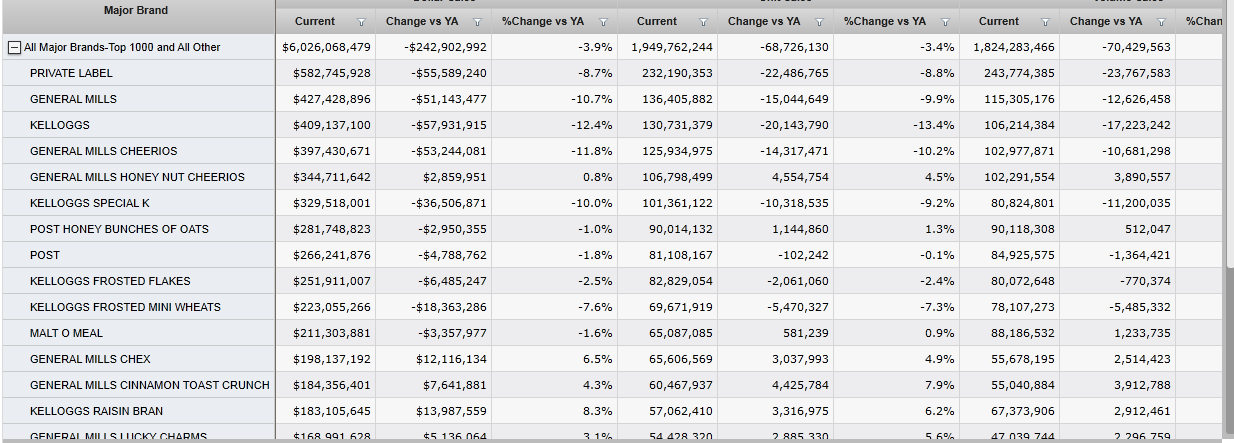The image size is (1234, 443).
Task: Select the KELLOGGS RAISIN BRAN row
Action: 96,411
